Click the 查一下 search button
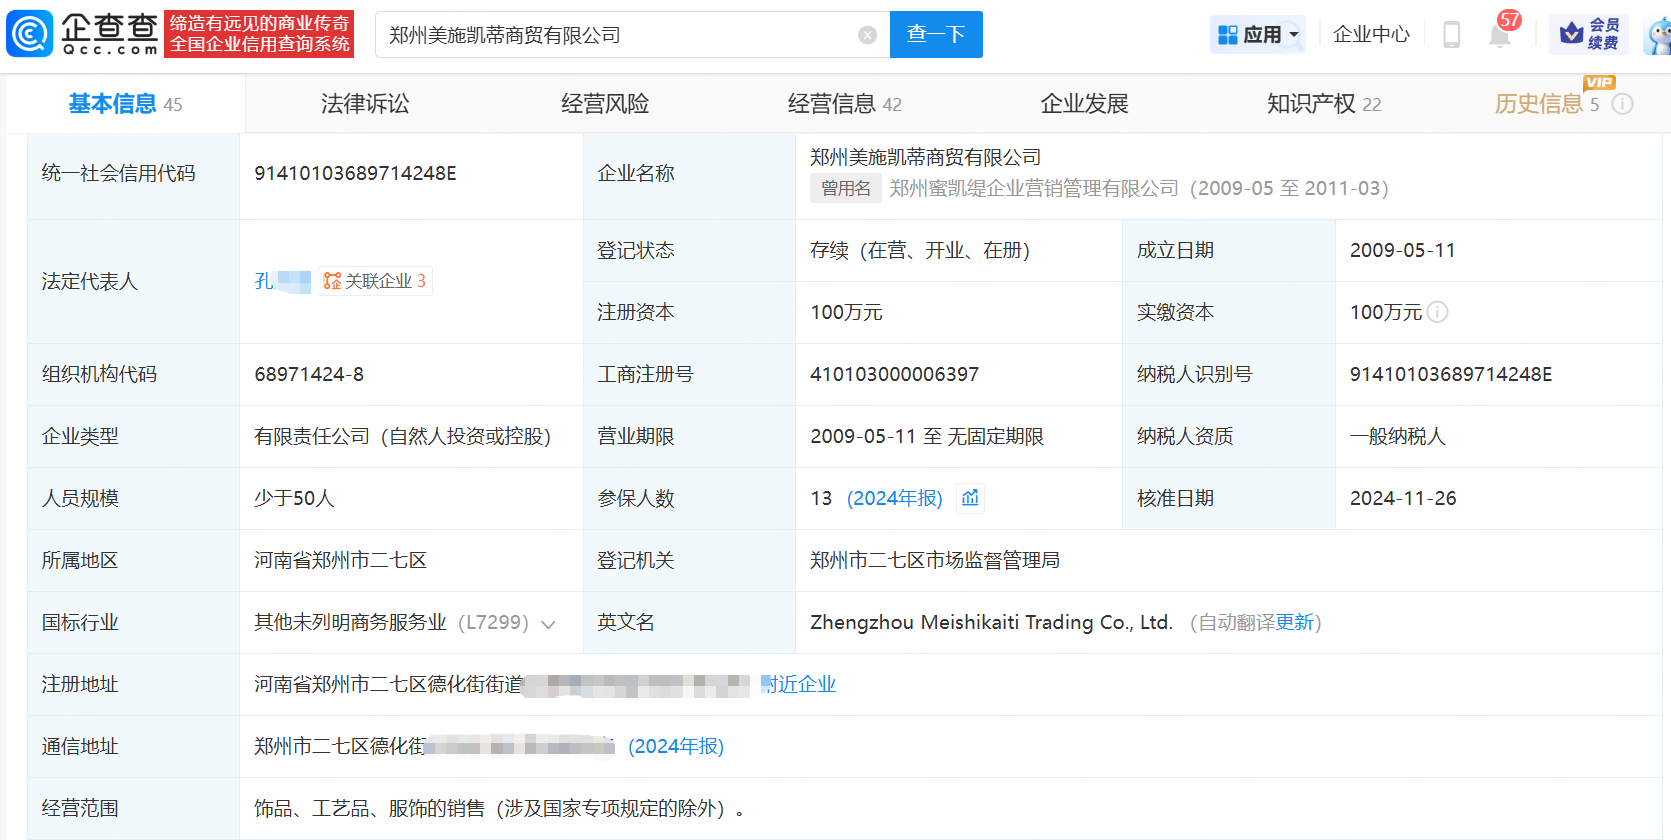The height and width of the screenshot is (840, 1671). tap(936, 35)
